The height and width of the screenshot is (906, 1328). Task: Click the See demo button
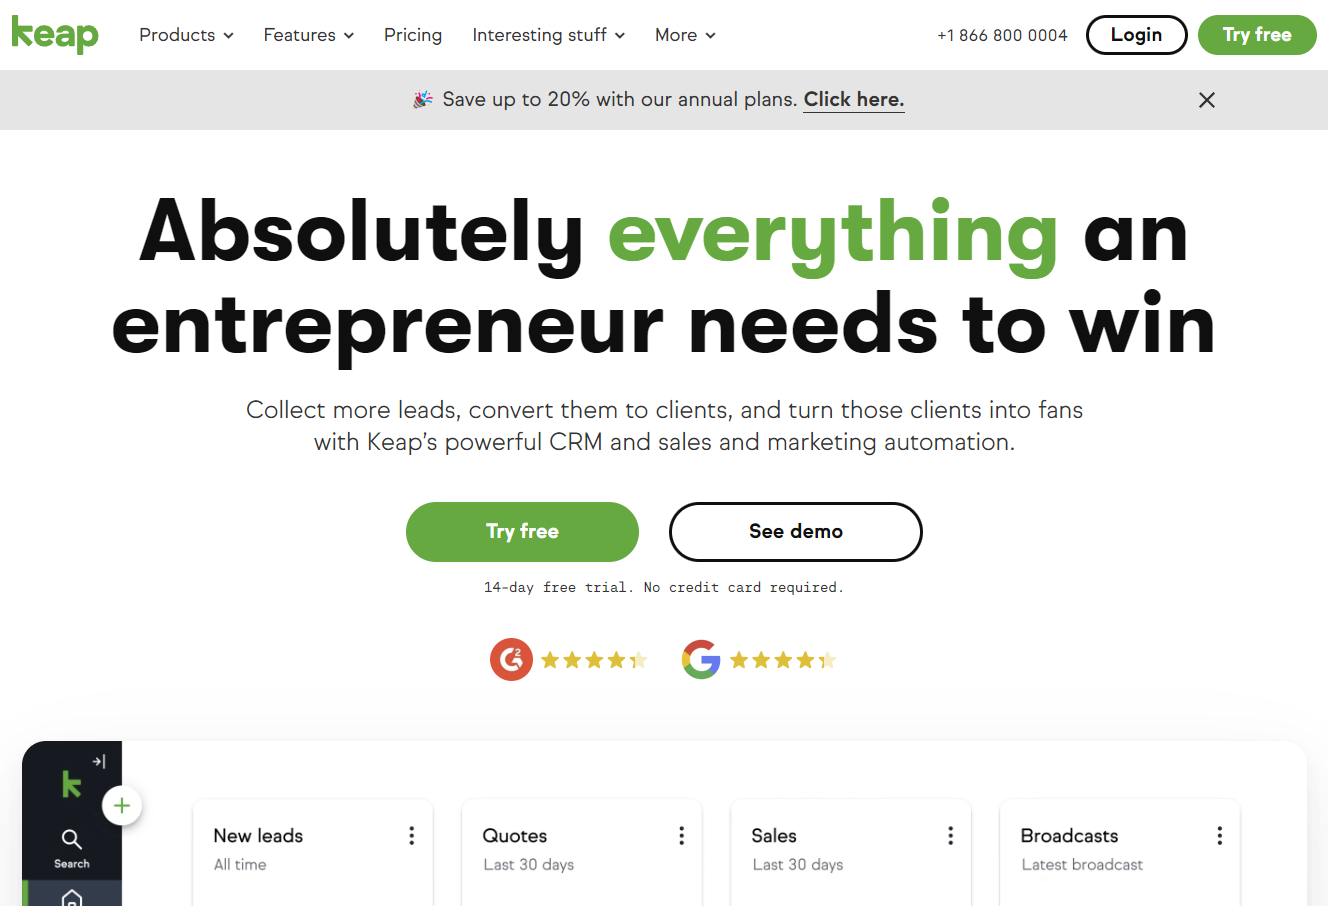coord(795,532)
